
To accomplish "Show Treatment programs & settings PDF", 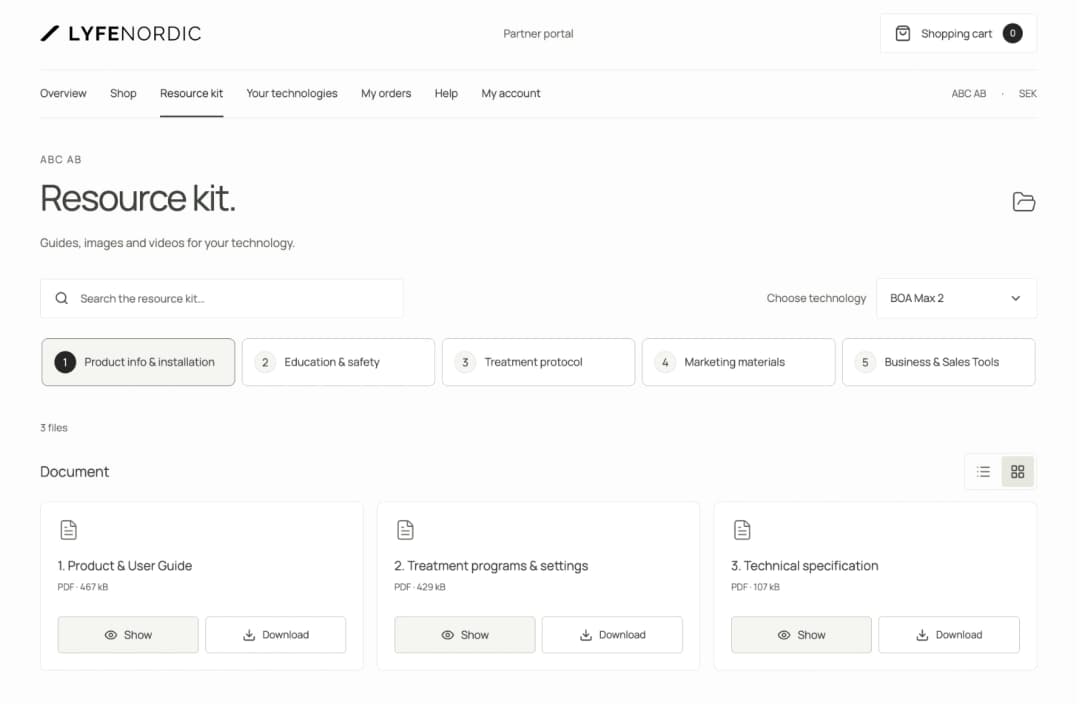I will 465,634.
